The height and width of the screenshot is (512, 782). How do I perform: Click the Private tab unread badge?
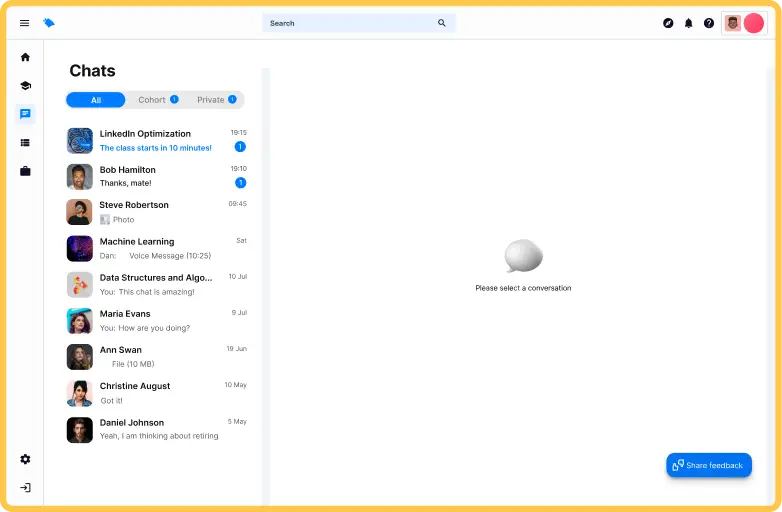[x=232, y=99]
